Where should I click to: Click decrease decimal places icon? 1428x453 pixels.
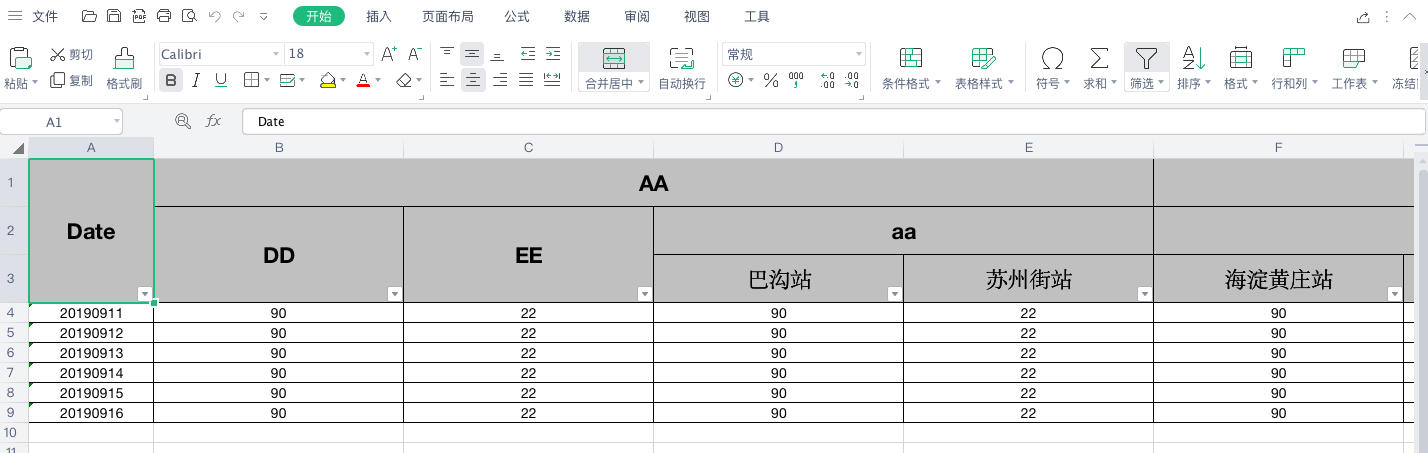coord(852,80)
